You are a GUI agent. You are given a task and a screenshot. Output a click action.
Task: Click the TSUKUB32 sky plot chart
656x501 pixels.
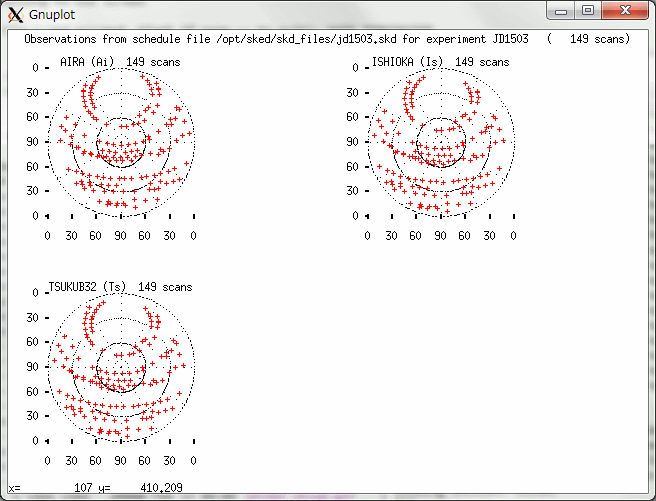pyautogui.click(x=121, y=367)
